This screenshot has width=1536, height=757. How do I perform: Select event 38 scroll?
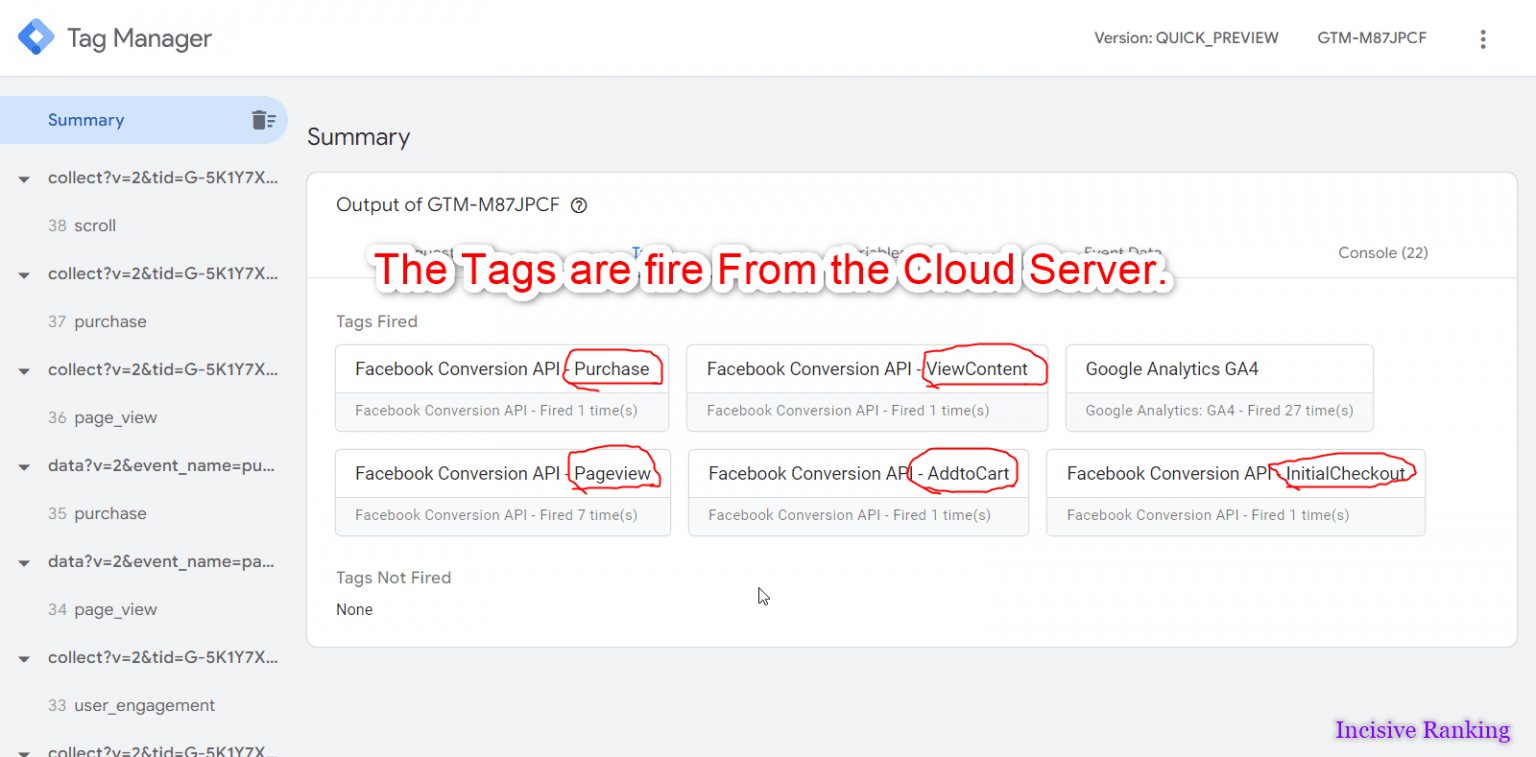(82, 226)
